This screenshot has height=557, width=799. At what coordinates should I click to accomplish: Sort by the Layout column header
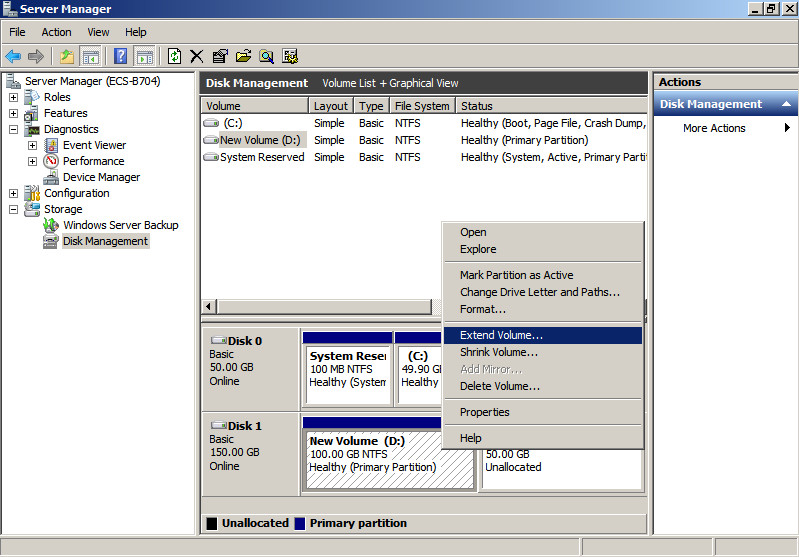(331, 106)
